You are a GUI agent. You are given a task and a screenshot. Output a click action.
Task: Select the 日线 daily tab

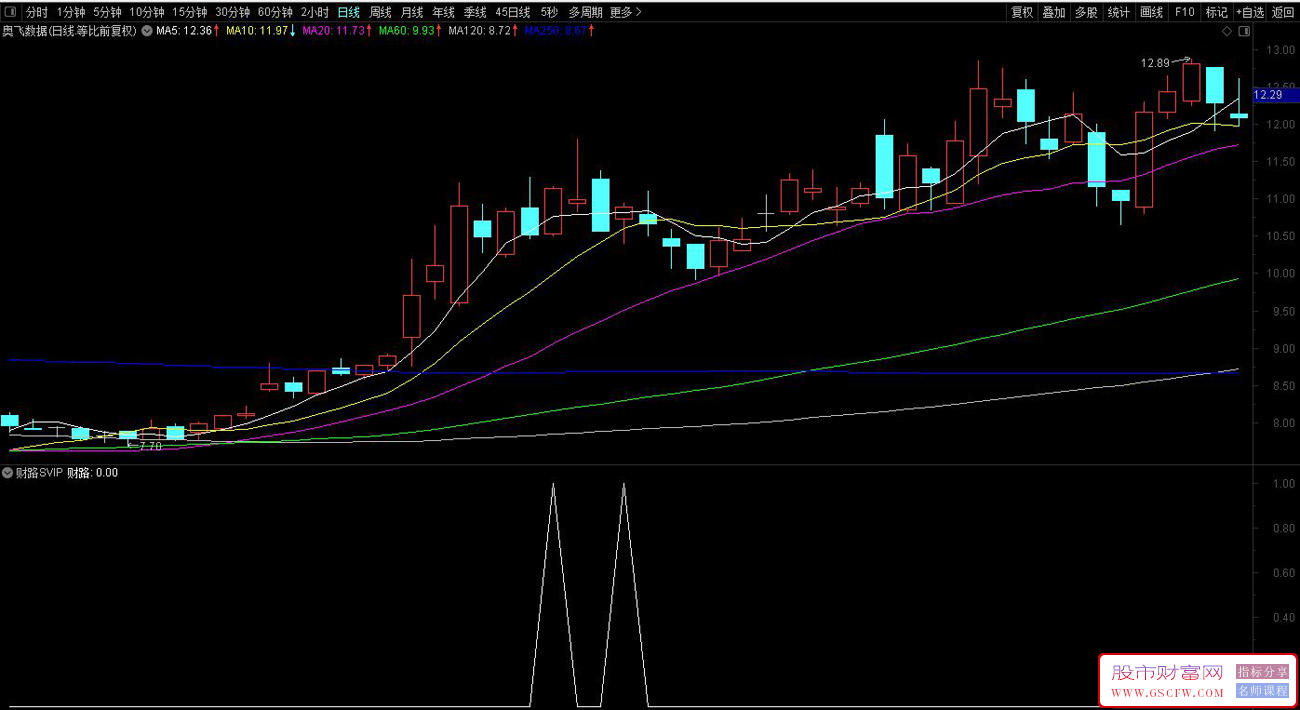pyautogui.click(x=348, y=13)
